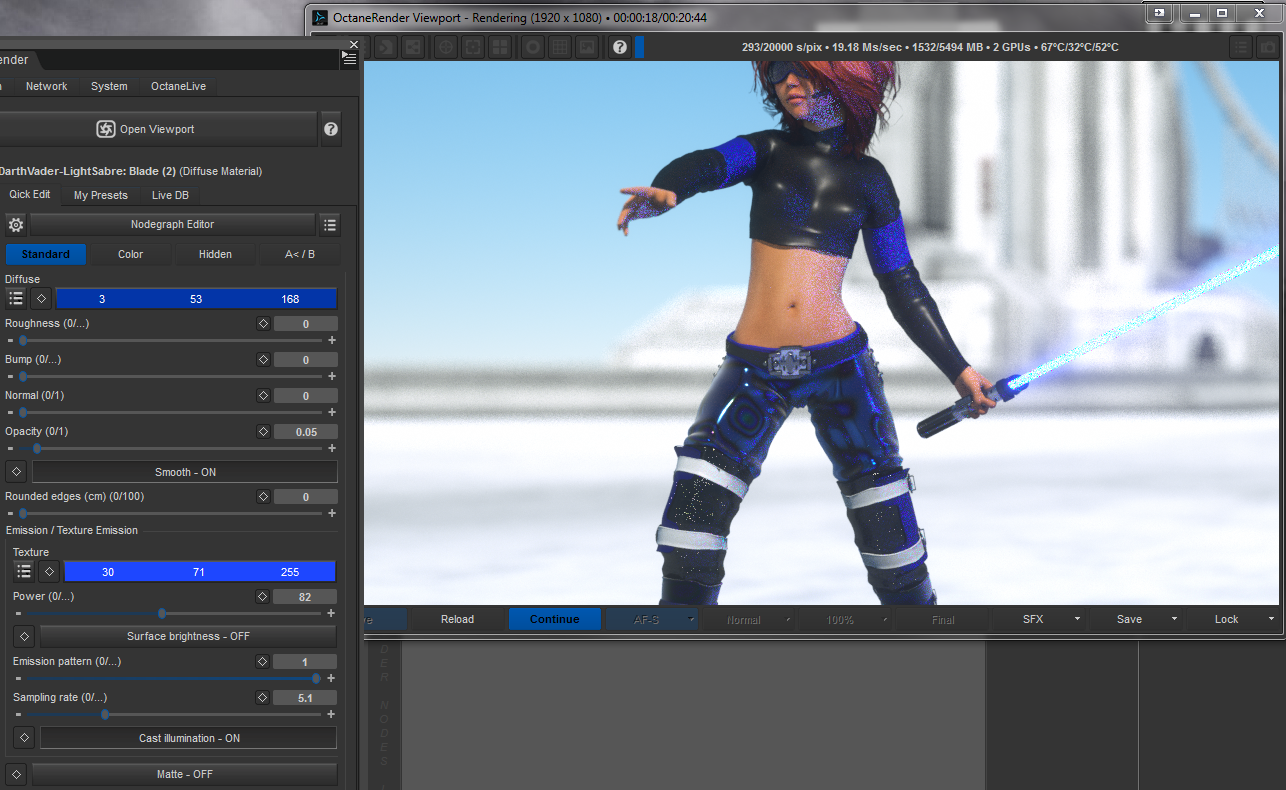The height and width of the screenshot is (790, 1286).
Task: Click the diamond icon beside Cast illumination
Action: 24,739
